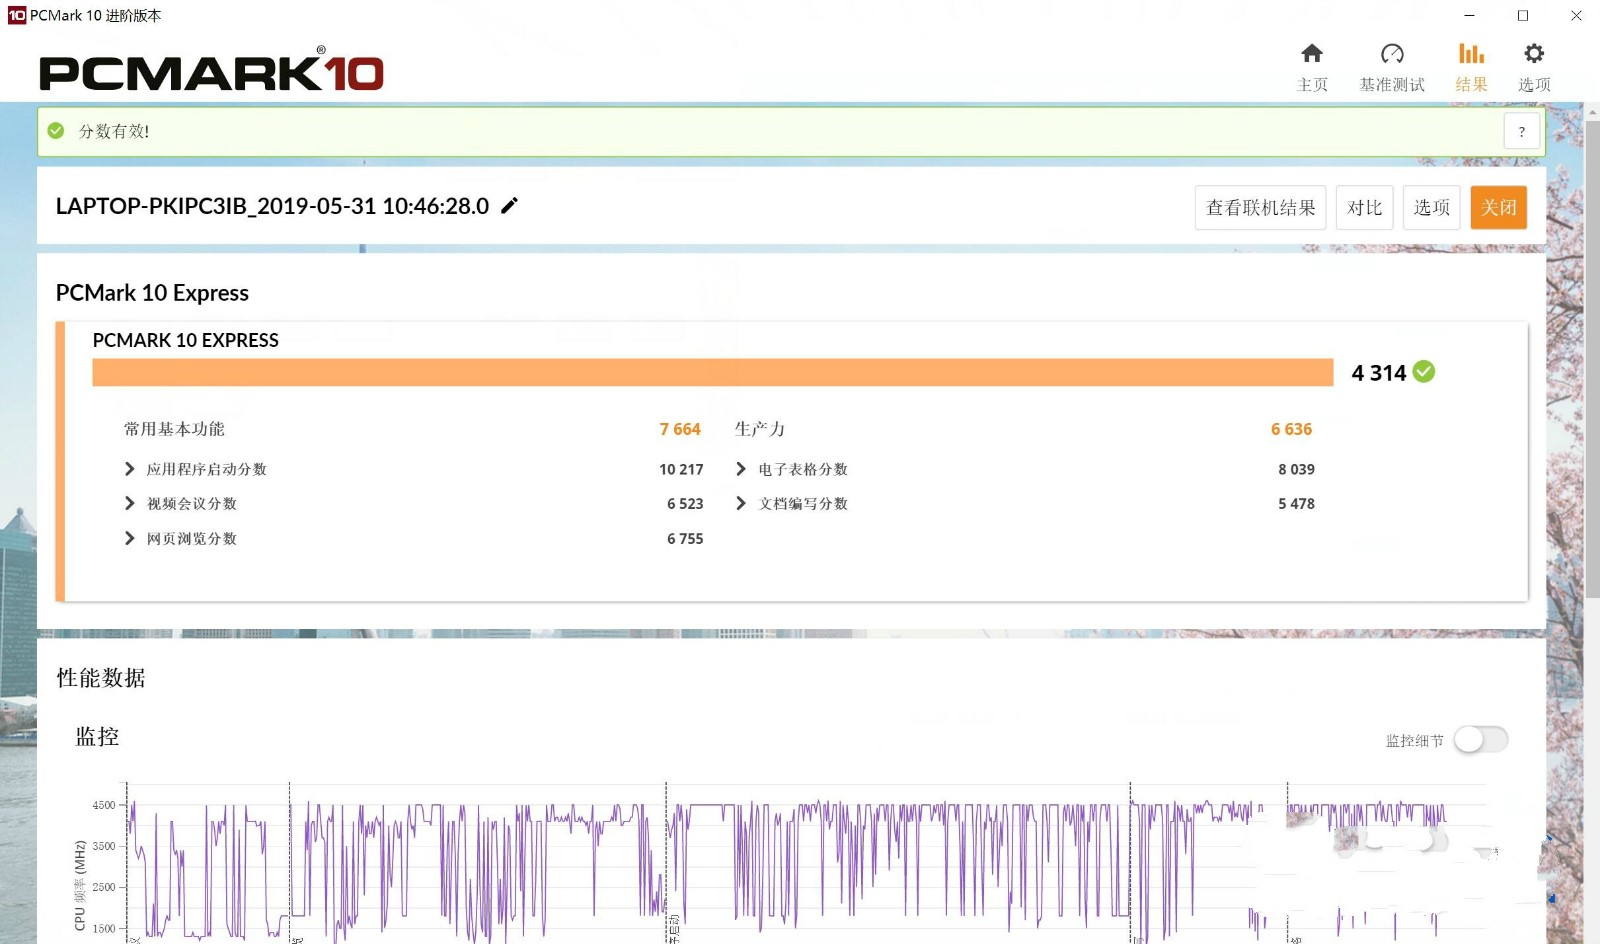This screenshot has width=1600, height=944.
Task: Click the 生产力 heading
Action: (x=760, y=429)
